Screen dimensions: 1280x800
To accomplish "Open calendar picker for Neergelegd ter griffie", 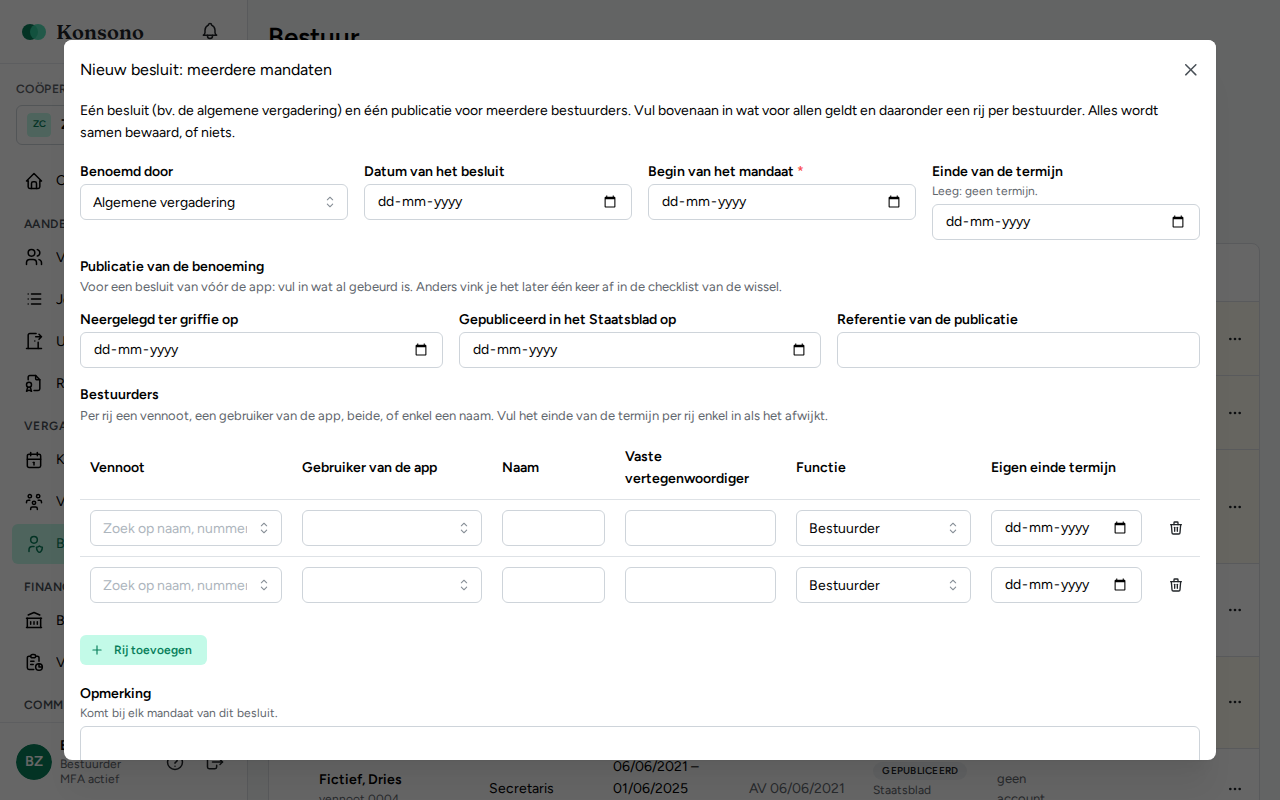I will coord(421,350).
